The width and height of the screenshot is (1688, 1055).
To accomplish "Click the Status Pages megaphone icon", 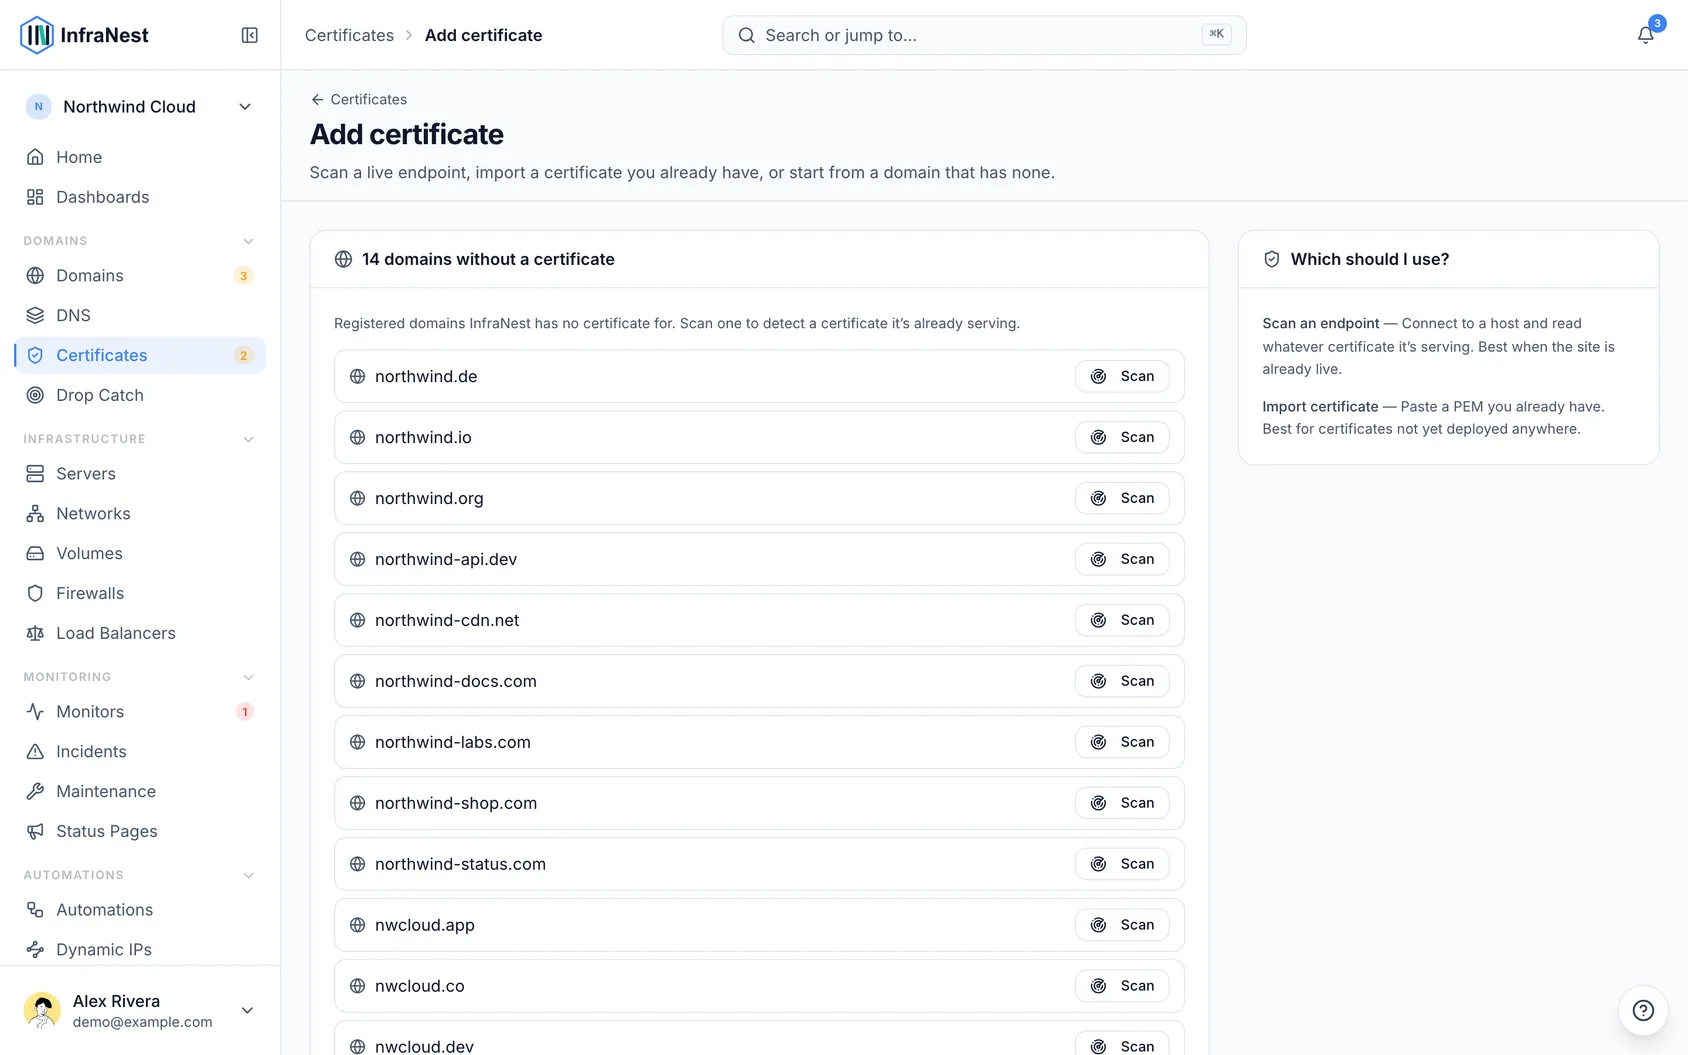I will (x=35, y=831).
